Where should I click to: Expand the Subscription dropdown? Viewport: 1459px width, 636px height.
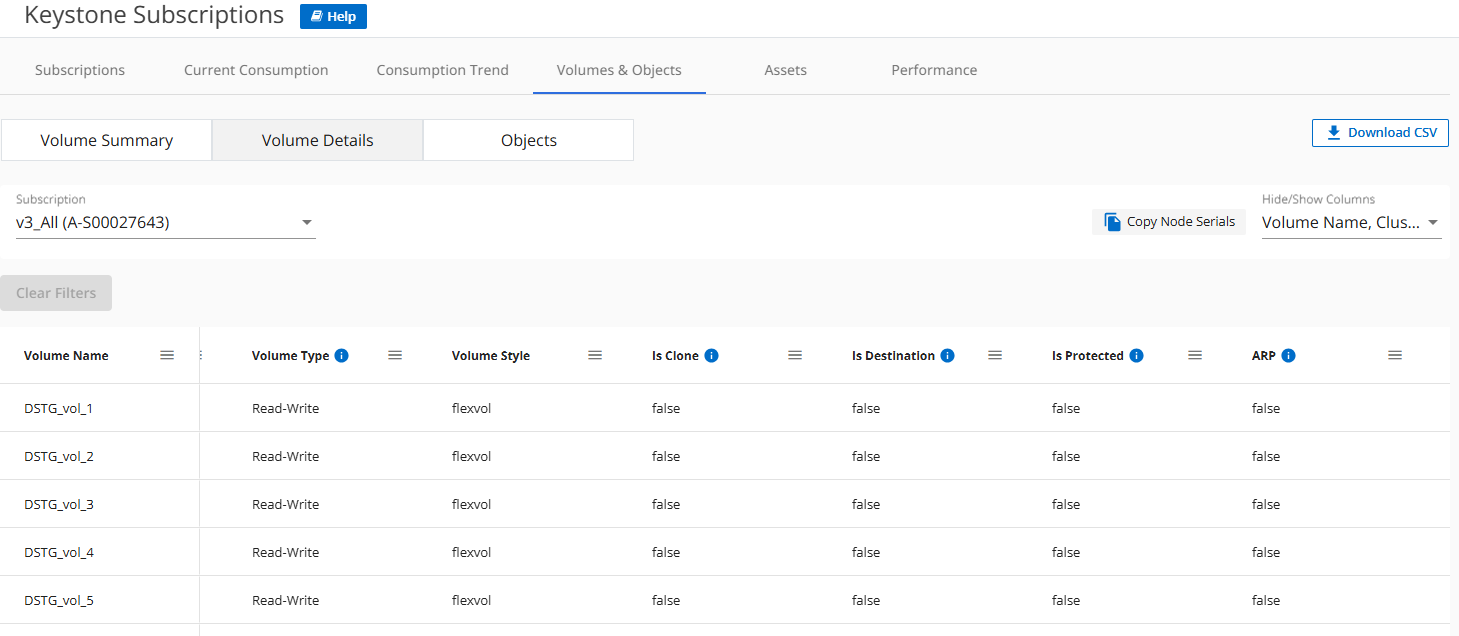pos(307,223)
